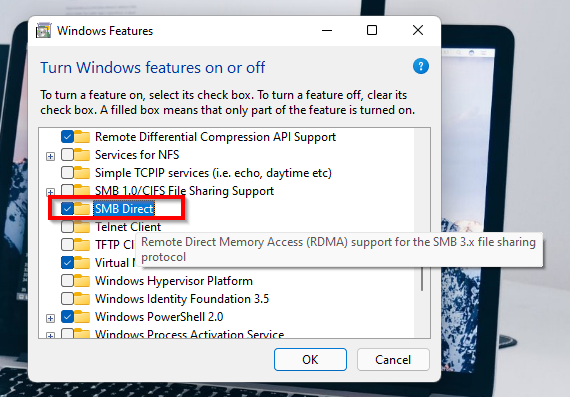Viewport: 570px width, 397px height.
Task: Click the feature list scrollbar thumb
Action: [x=422, y=279]
